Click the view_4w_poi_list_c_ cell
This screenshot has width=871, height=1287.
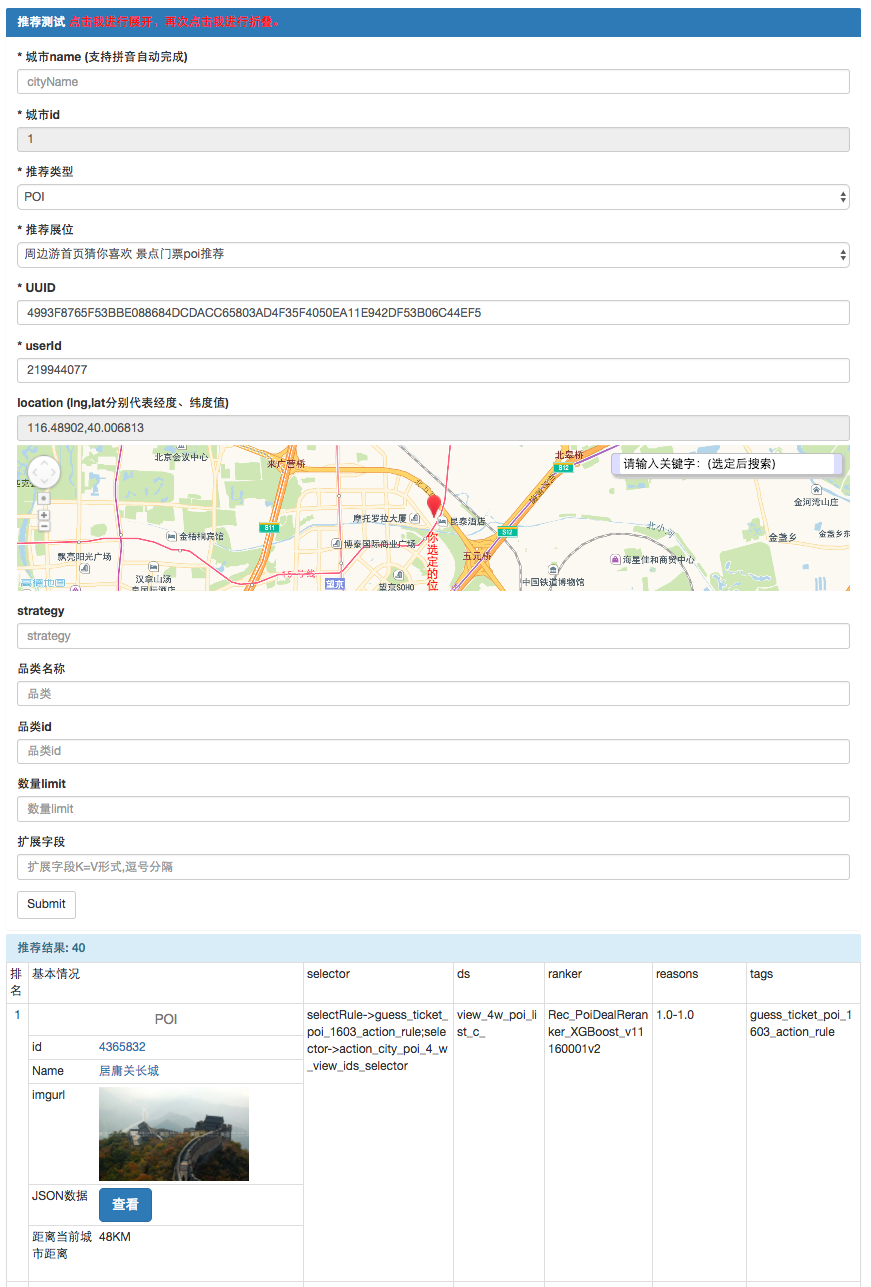pos(497,1023)
